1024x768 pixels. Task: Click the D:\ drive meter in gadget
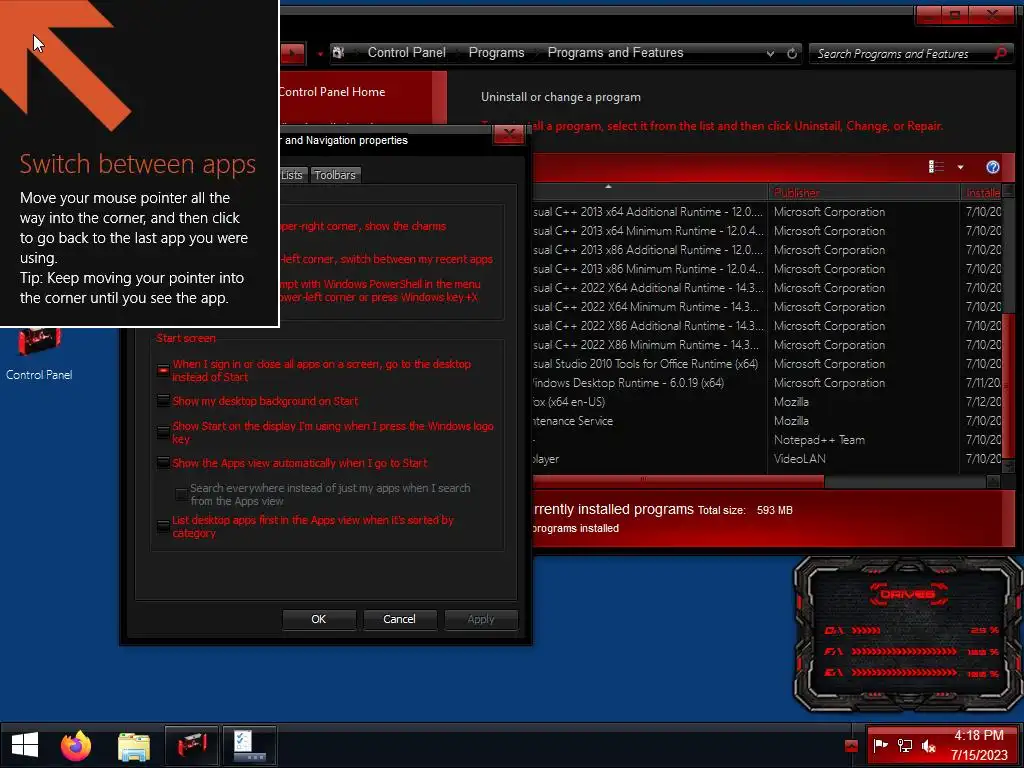[x=911, y=630]
